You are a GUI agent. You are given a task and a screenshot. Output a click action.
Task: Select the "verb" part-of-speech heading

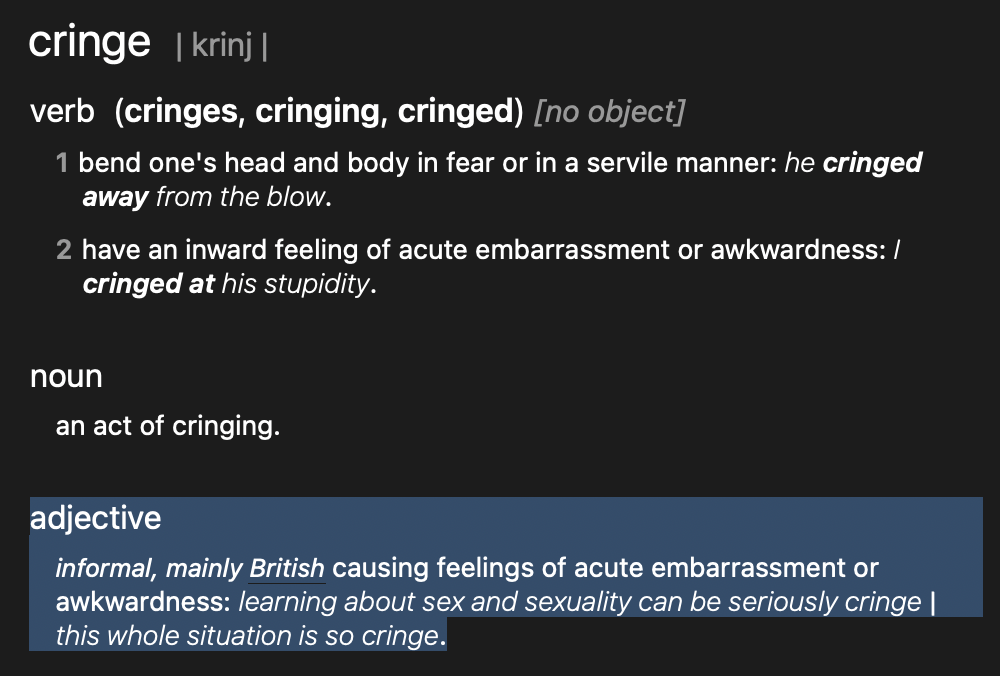coord(62,112)
